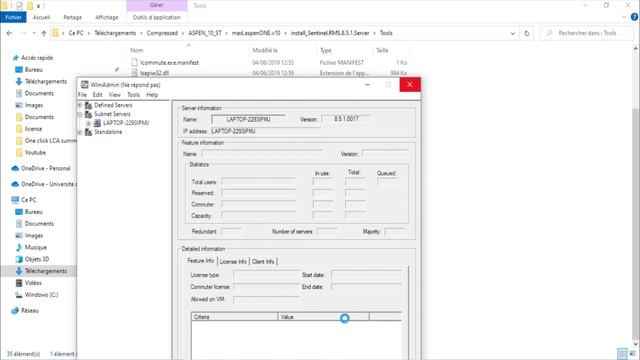Open the Partage ribbon tab in Explorer
The height and width of the screenshot is (360, 640).
click(x=73, y=17)
